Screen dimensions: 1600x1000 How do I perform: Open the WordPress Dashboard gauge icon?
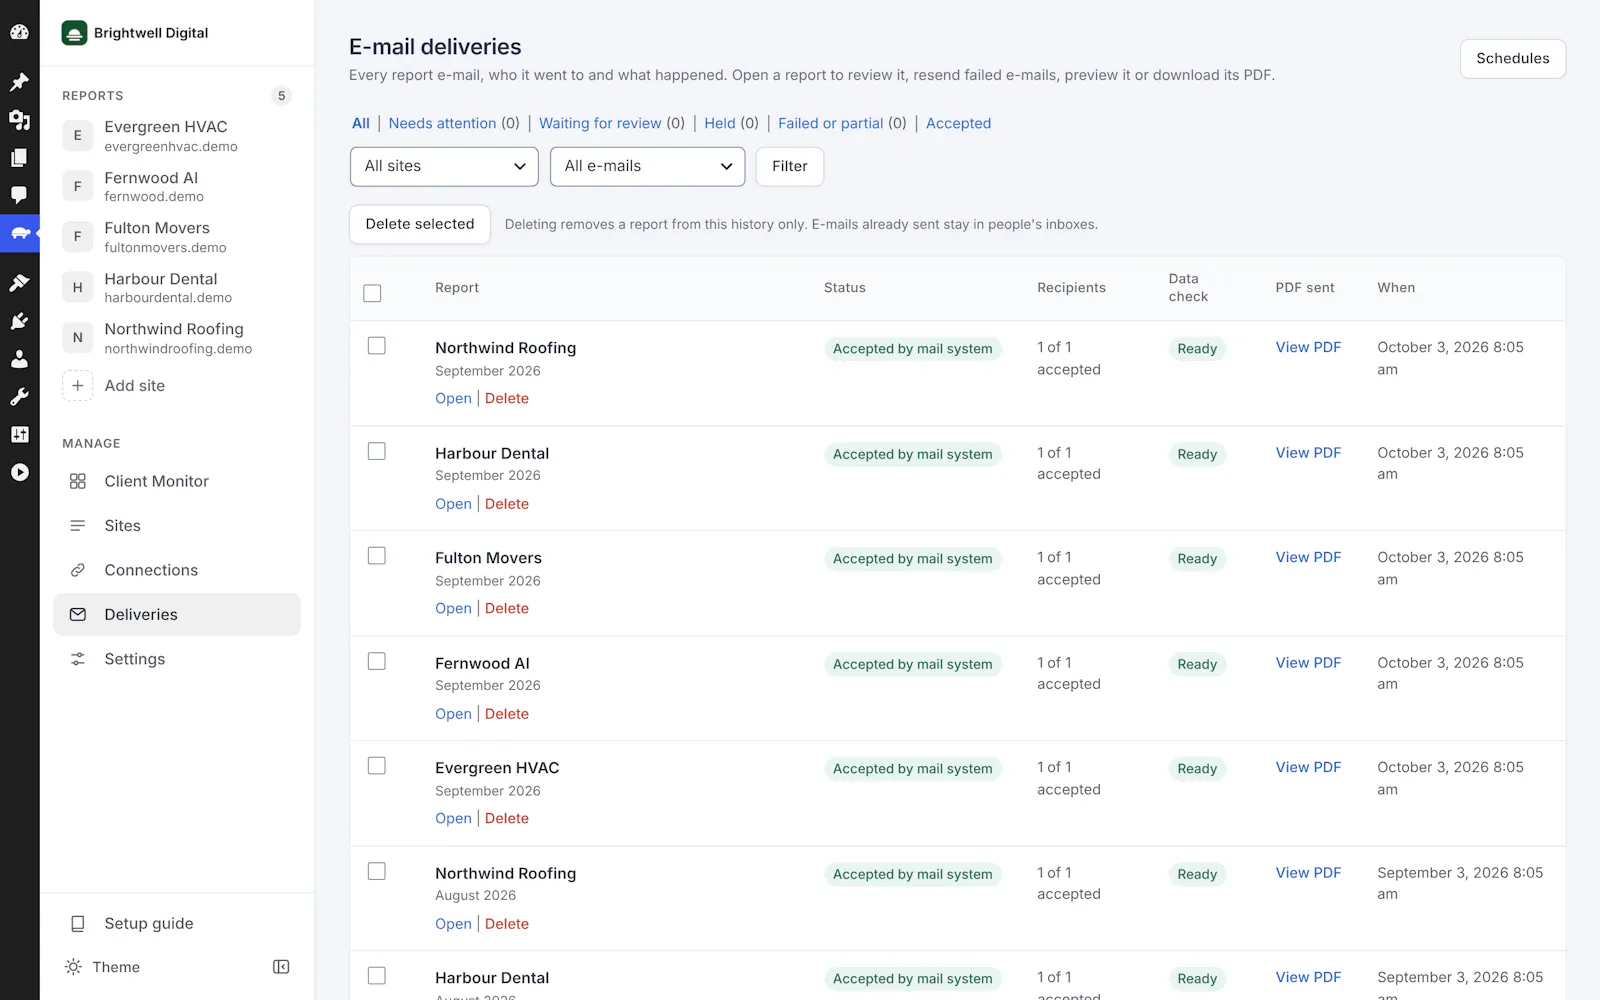coord(19,32)
